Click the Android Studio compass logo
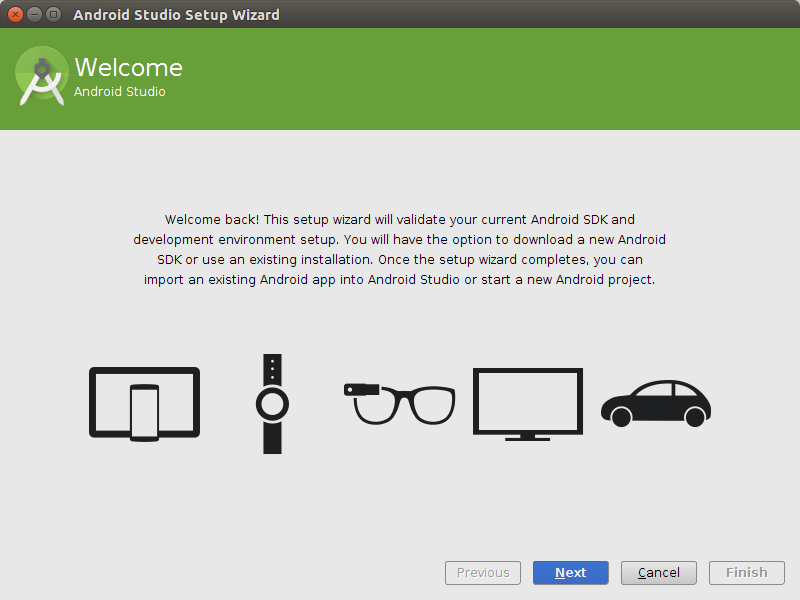This screenshot has width=800, height=600. coord(41,76)
